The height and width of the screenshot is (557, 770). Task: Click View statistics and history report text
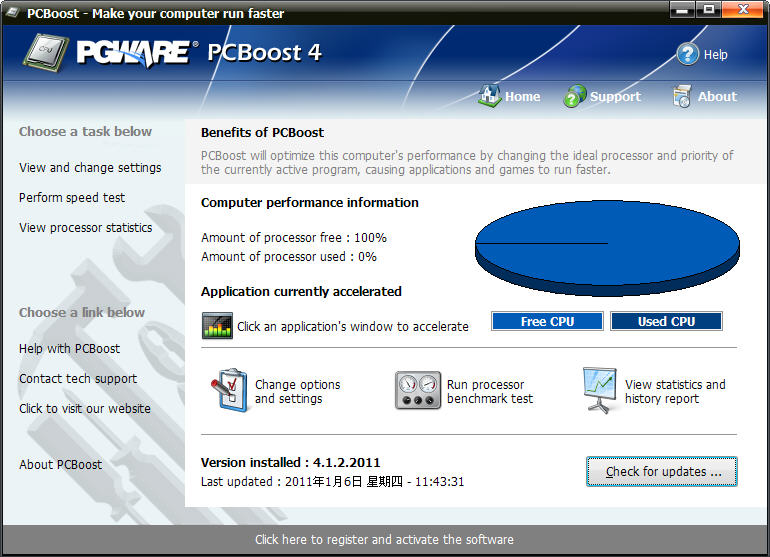[x=675, y=391]
